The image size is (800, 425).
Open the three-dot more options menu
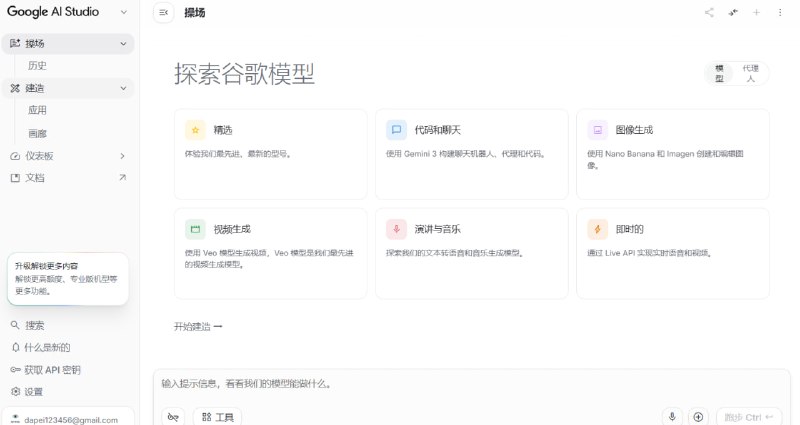click(x=780, y=13)
